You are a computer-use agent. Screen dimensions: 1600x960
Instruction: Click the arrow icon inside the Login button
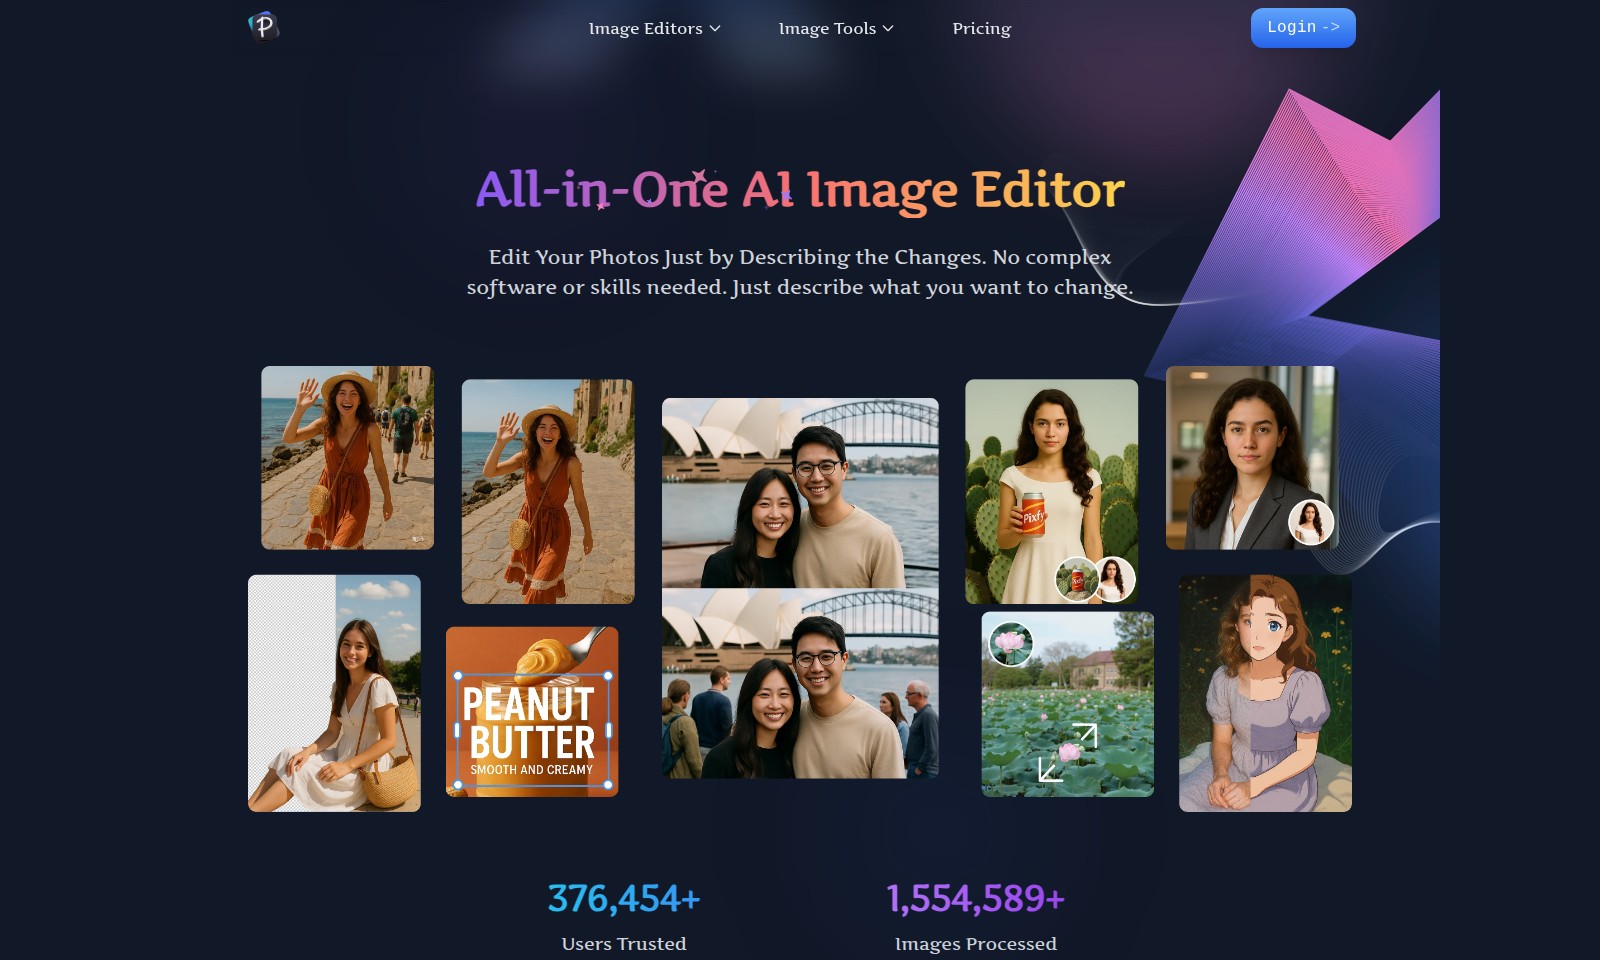1330,27
